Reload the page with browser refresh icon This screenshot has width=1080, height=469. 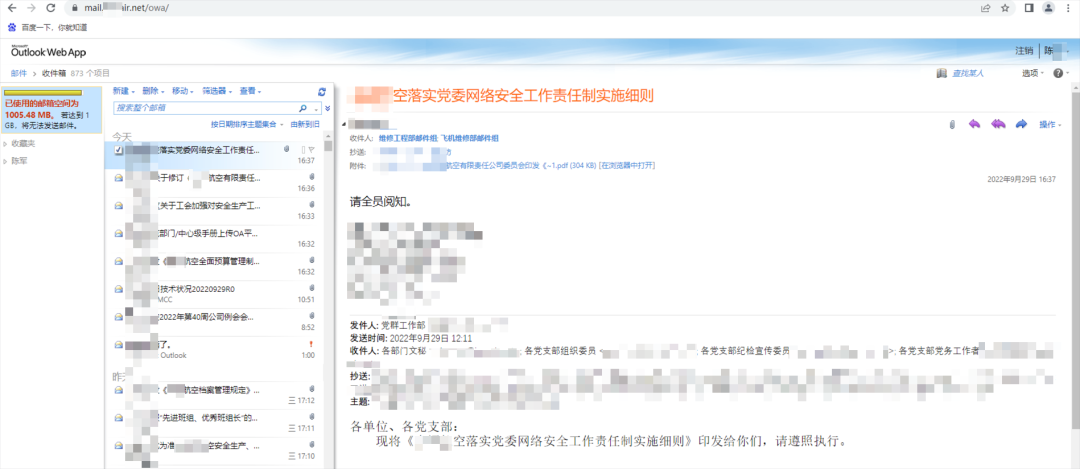click(50, 8)
